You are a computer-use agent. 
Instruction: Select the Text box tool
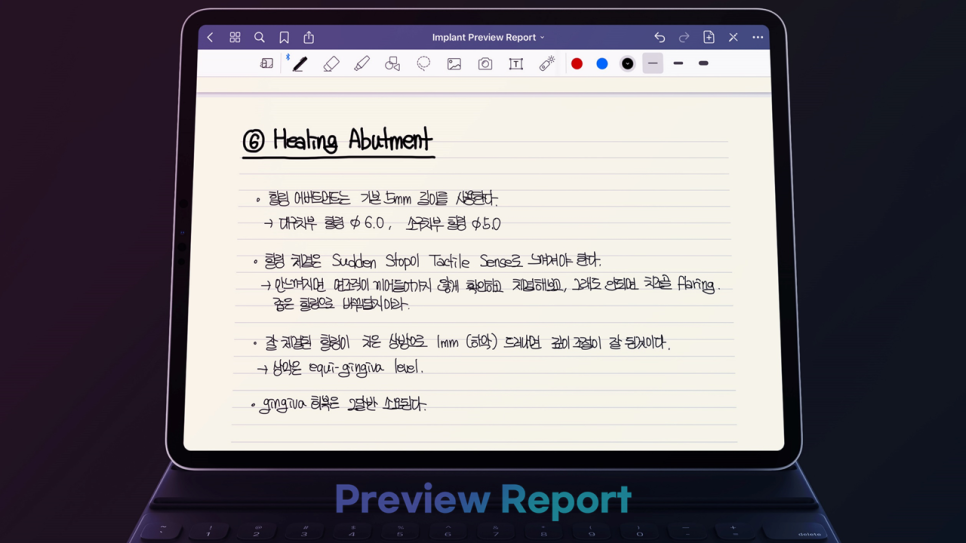tap(516, 64)
